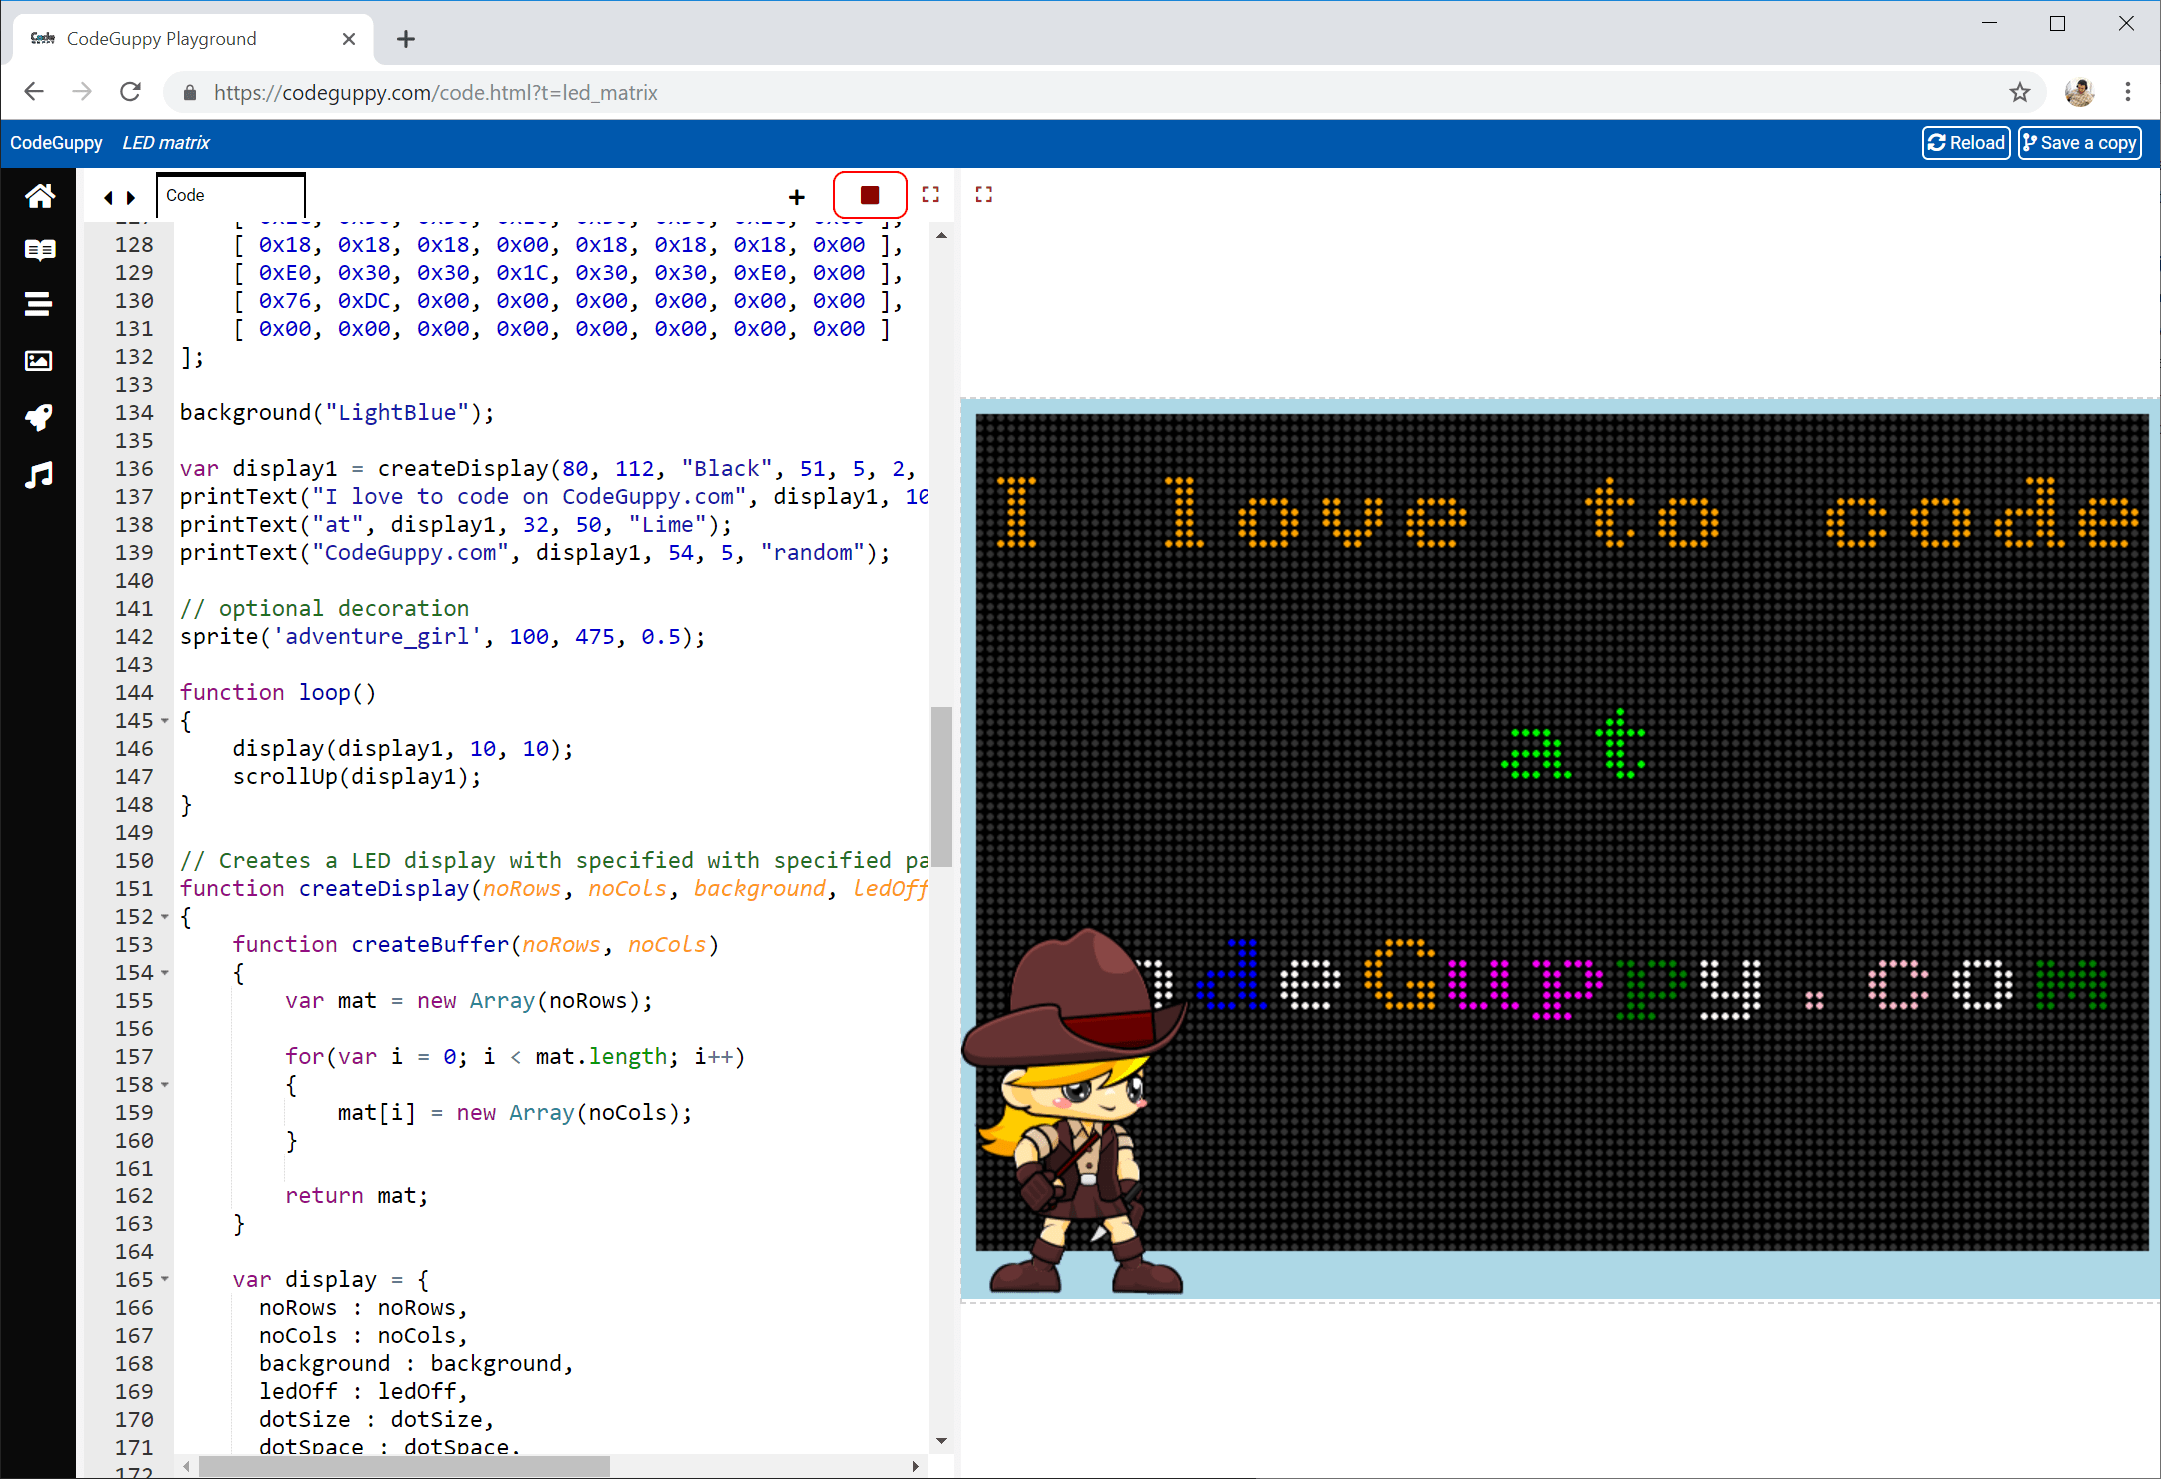Select the rocket projects icon in sidebar
This screenshot has width=2161, height=1479.
(39, 418)
